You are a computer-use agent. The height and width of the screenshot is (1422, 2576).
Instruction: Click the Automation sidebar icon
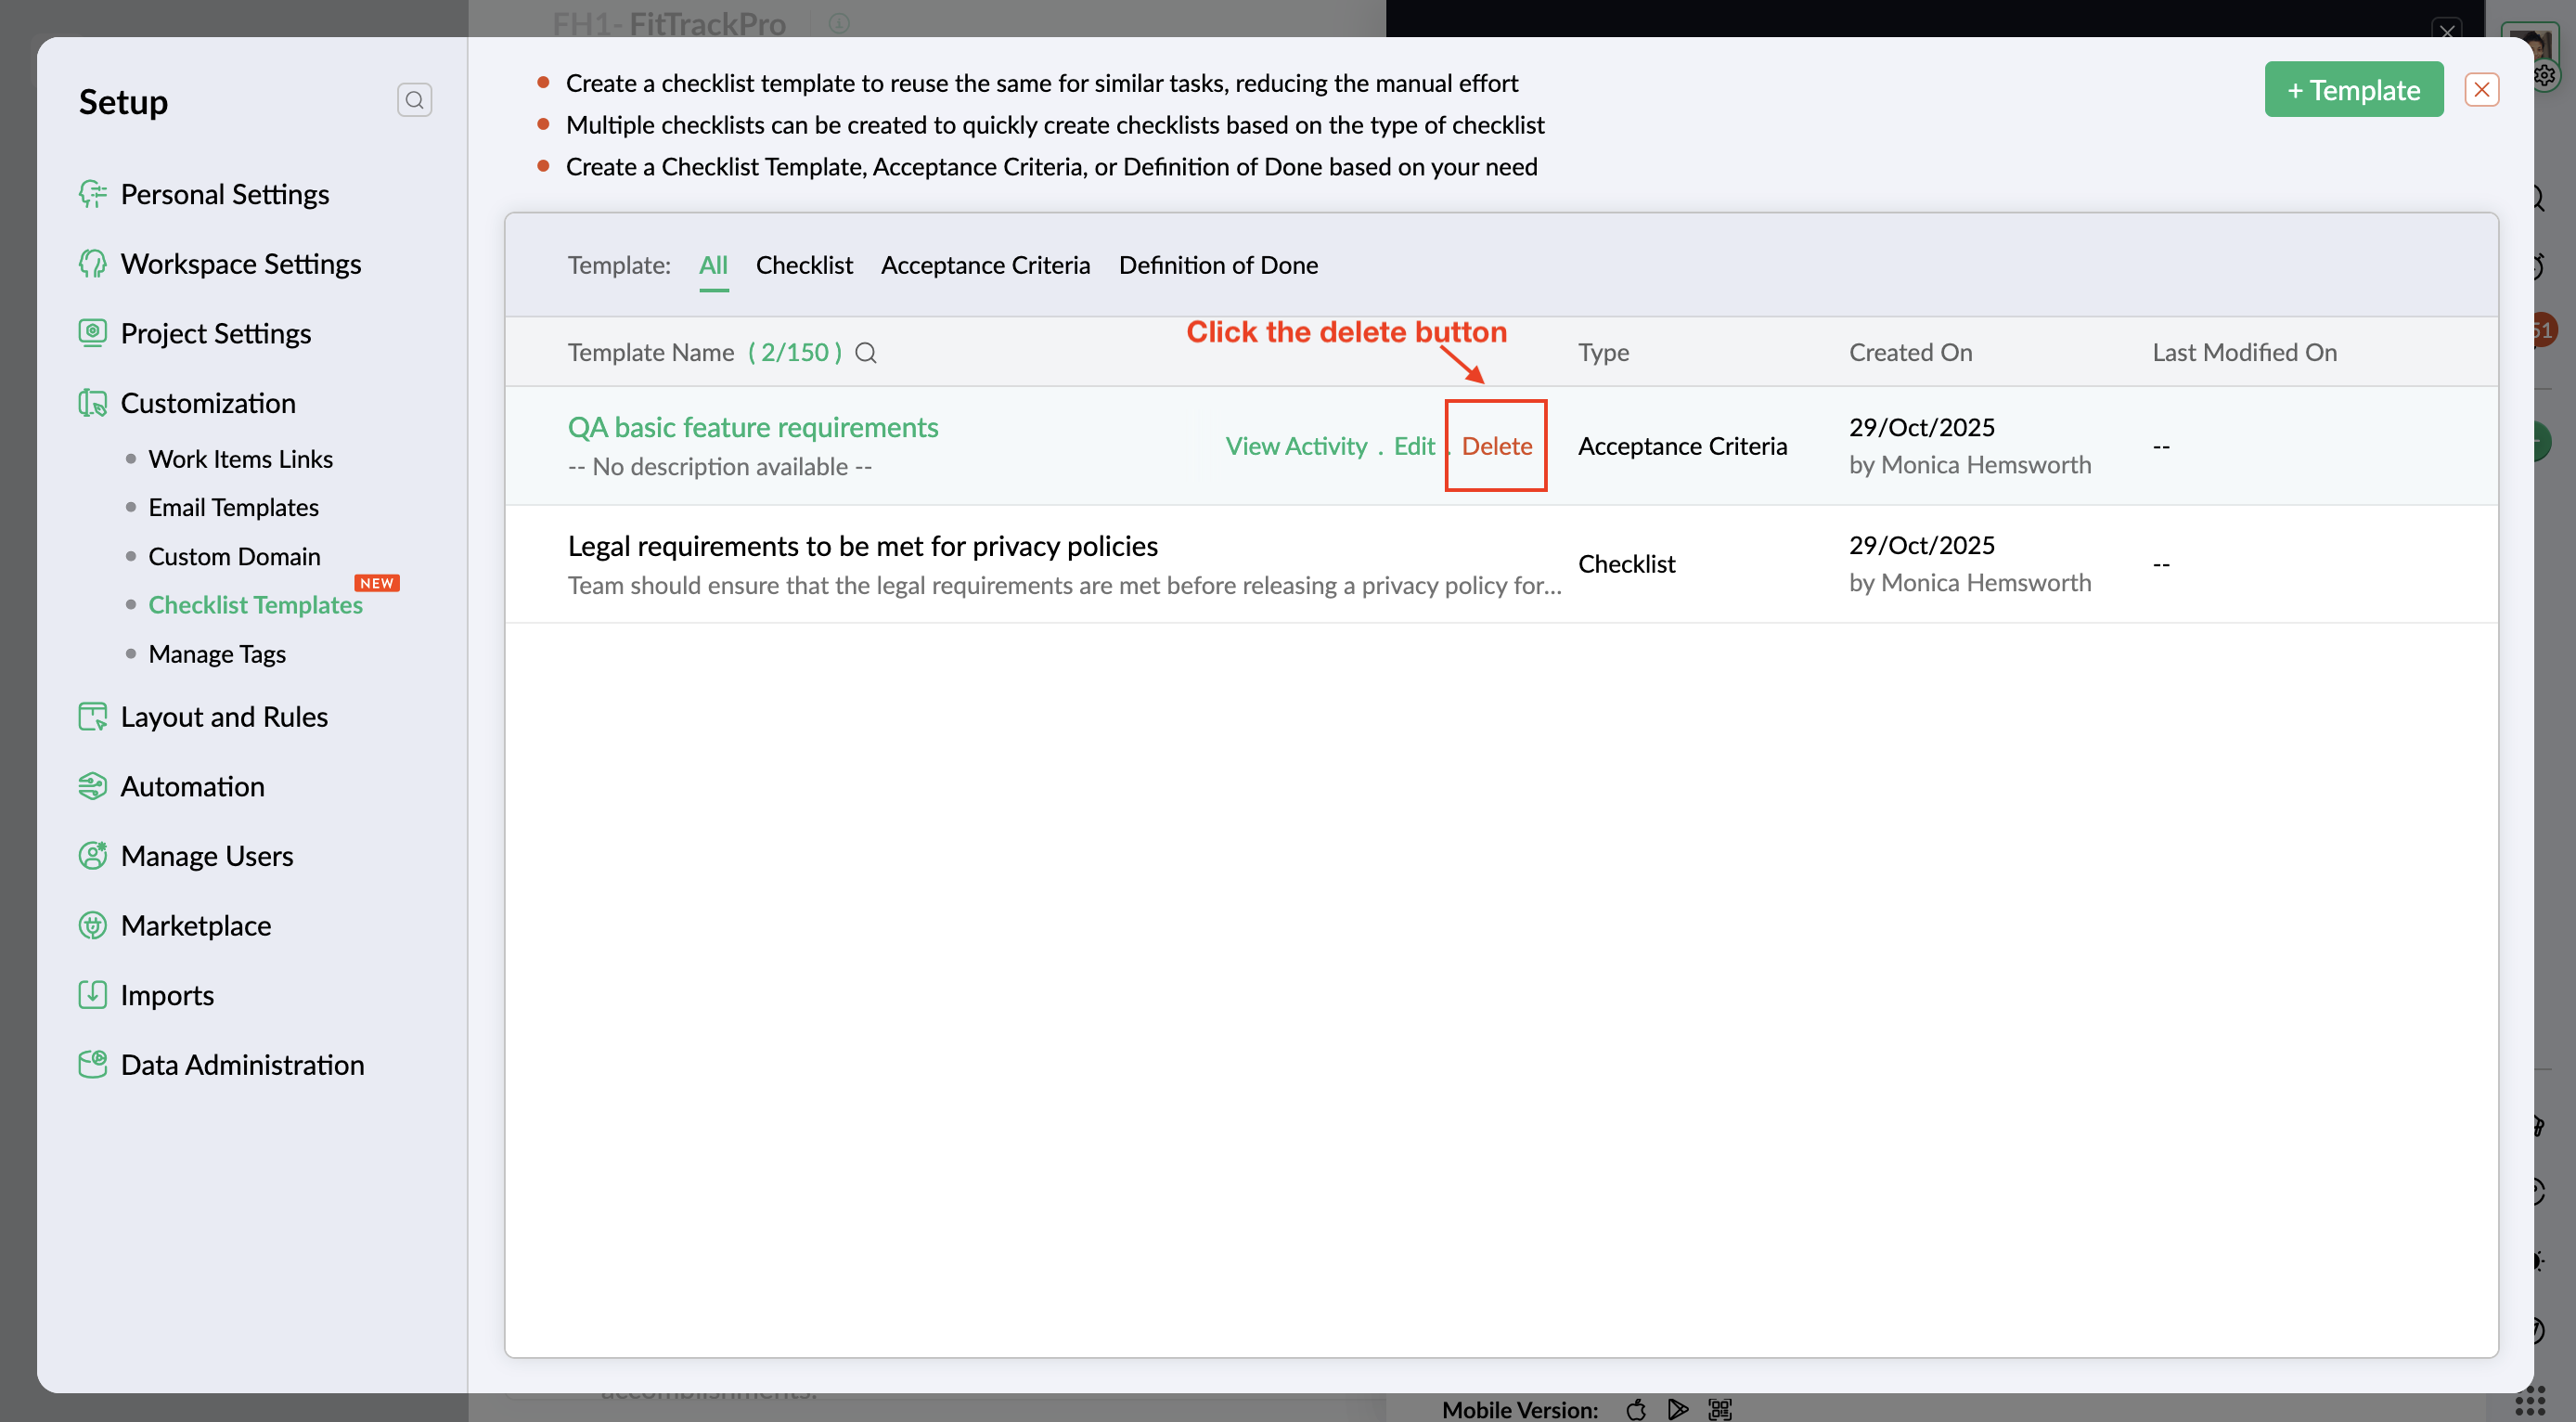(x=92, y=786)
